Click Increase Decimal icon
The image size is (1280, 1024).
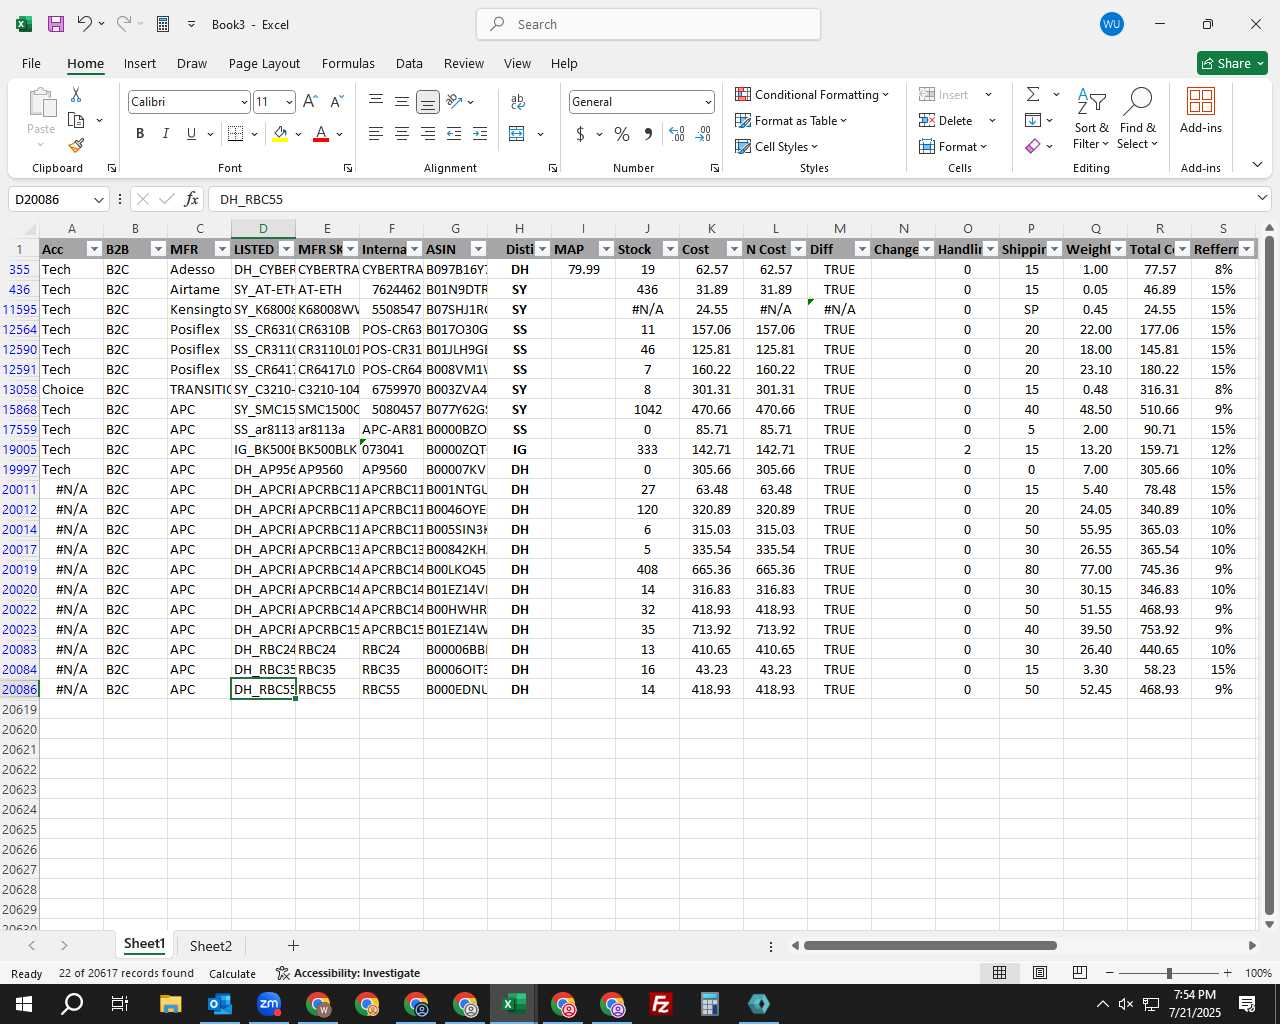[677, 134]
